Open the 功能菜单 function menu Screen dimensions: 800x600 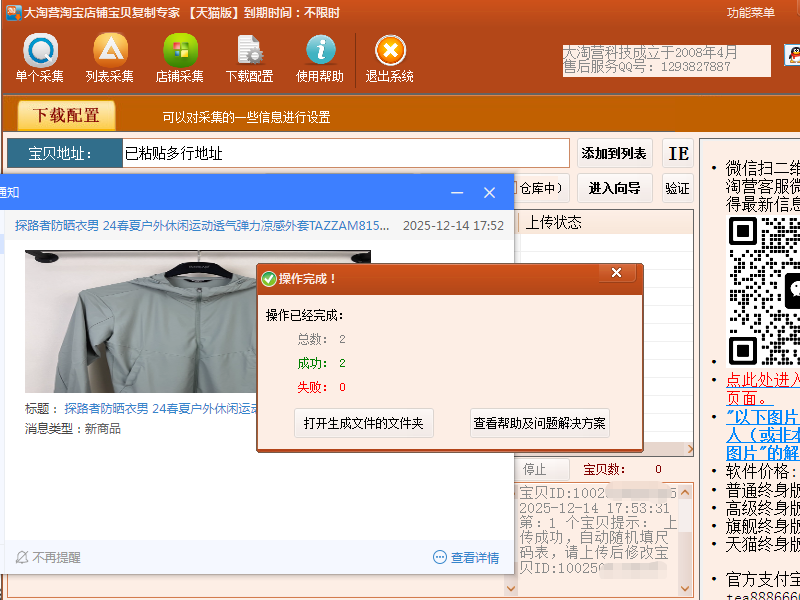[750, 13]
